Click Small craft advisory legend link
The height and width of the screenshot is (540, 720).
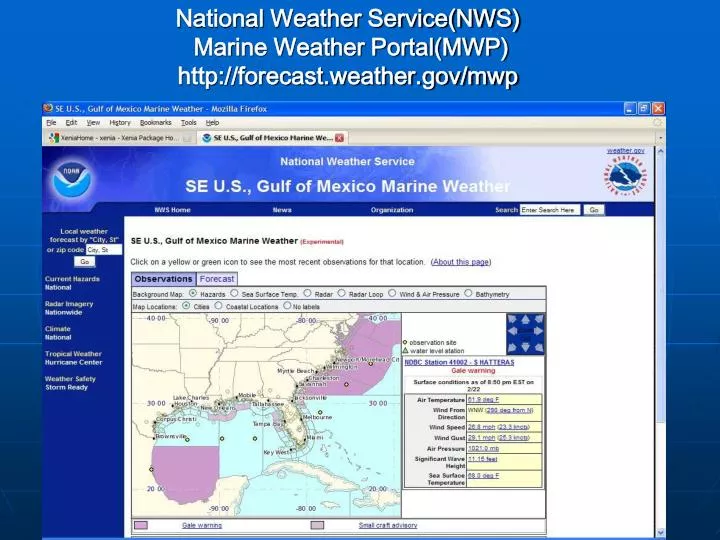(x=388, y=525)
